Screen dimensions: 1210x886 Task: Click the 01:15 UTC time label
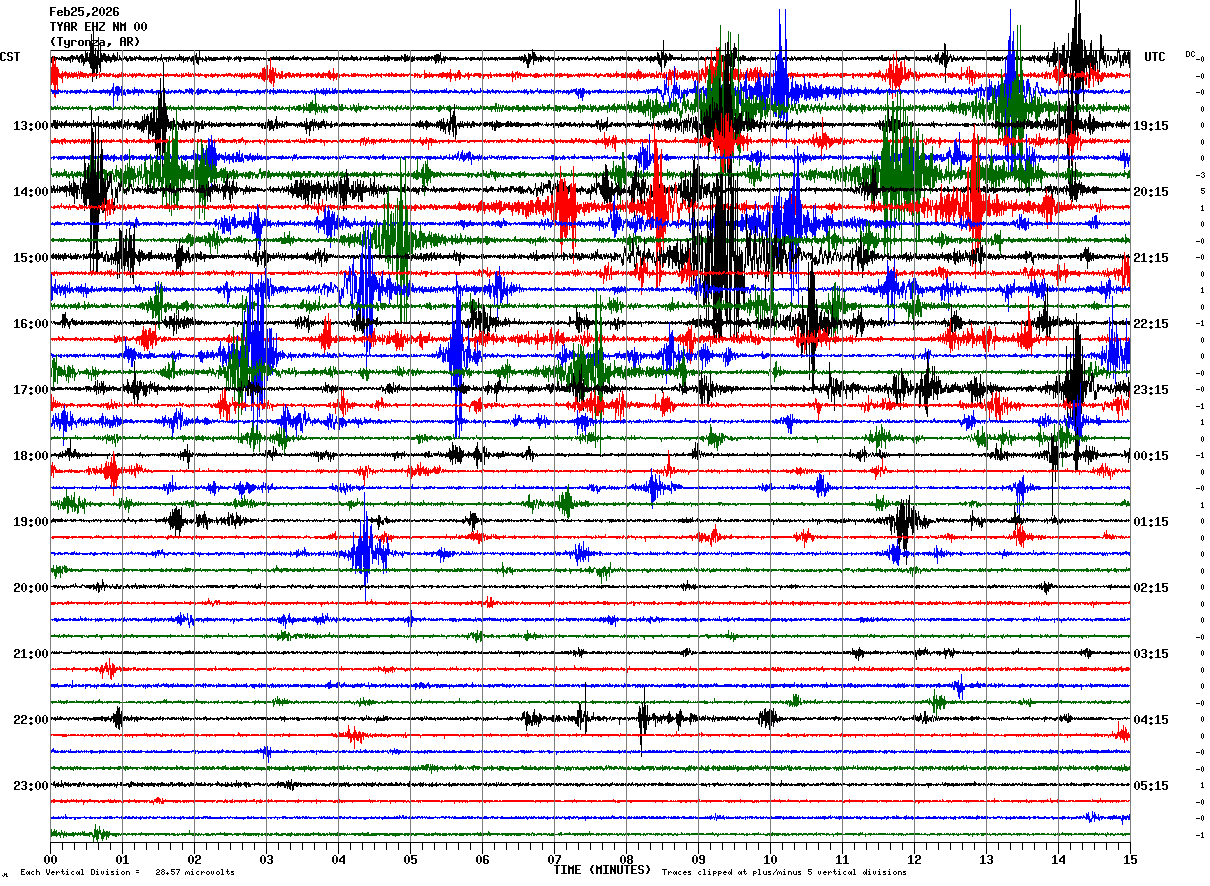[x=1151, y=522]
